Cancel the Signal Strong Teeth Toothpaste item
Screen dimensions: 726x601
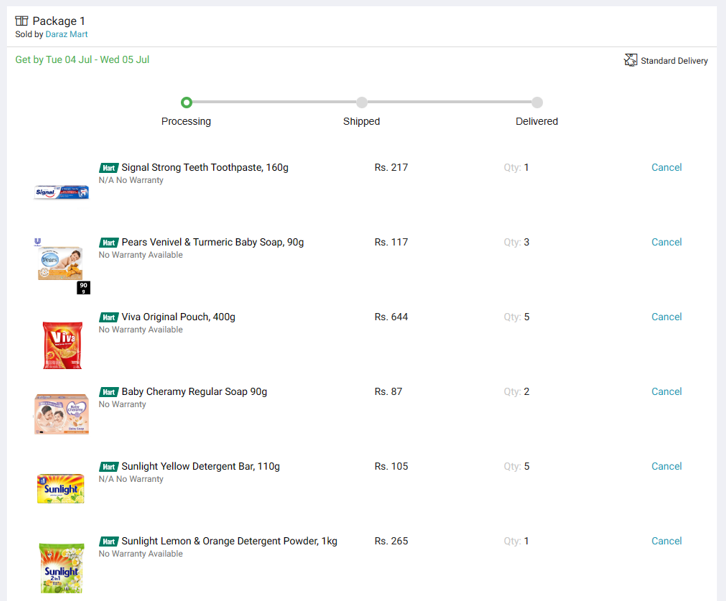tap(666, 168)
